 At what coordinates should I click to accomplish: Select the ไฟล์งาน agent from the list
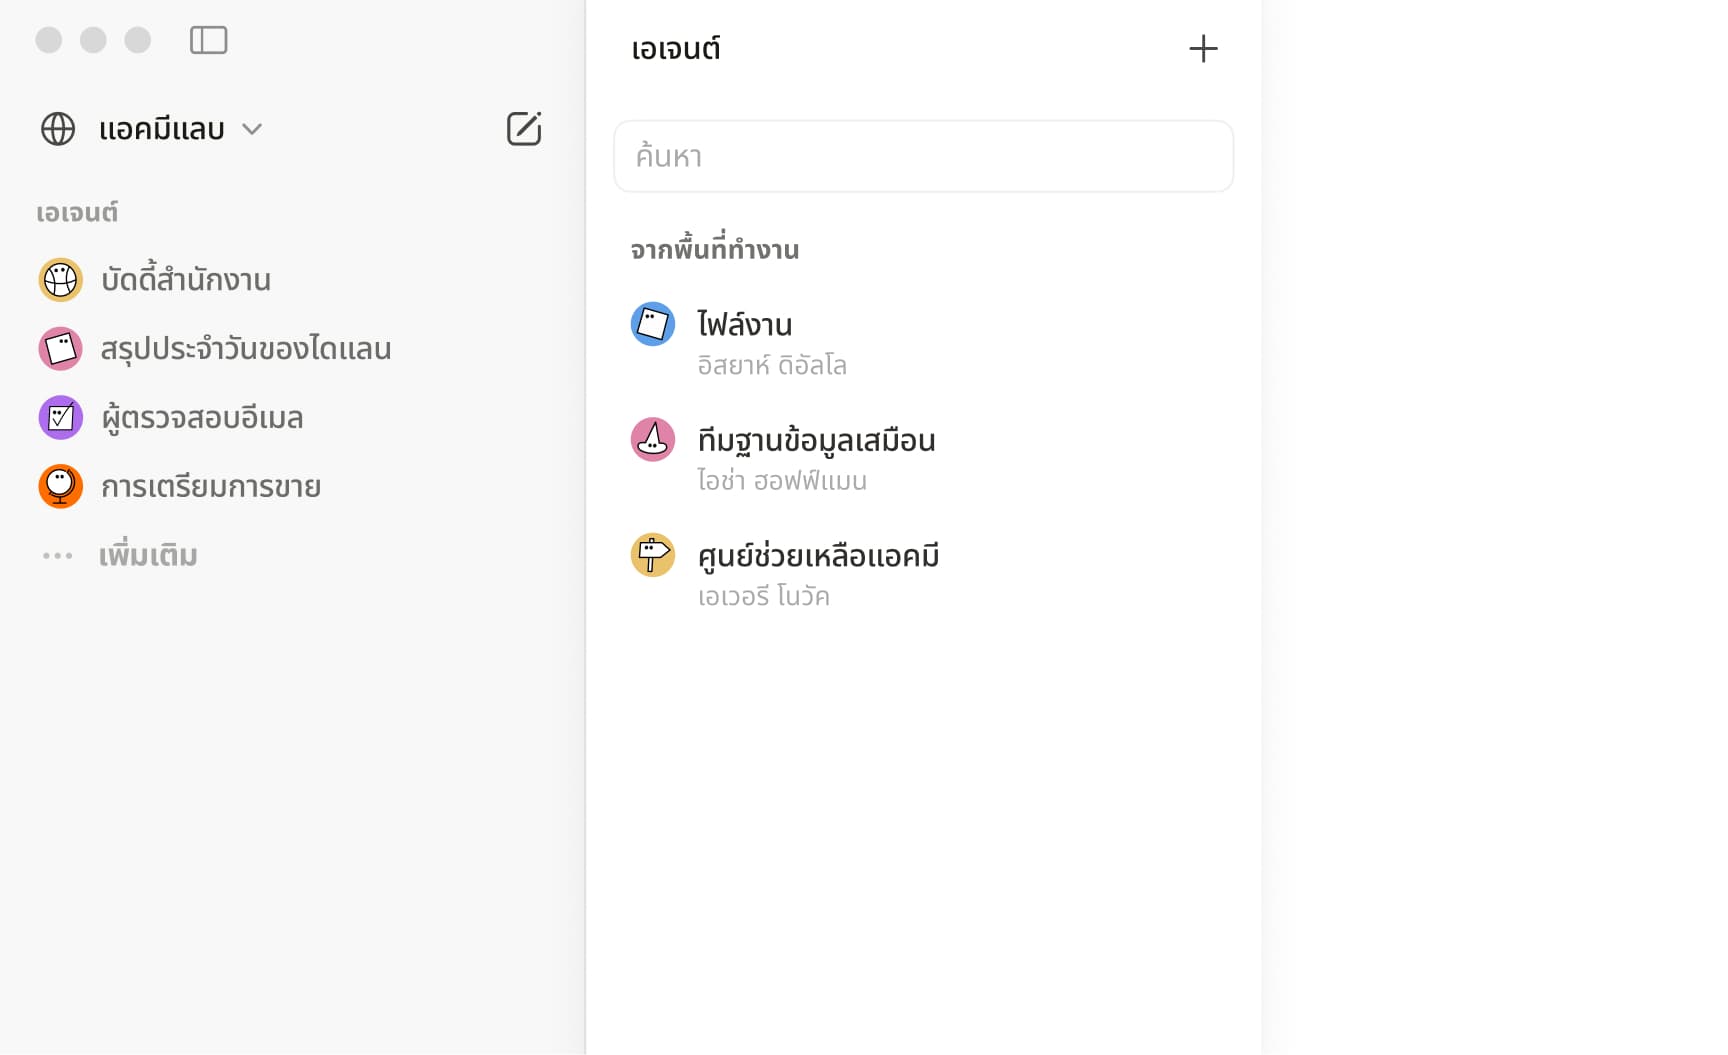click(x=745, y=325)
